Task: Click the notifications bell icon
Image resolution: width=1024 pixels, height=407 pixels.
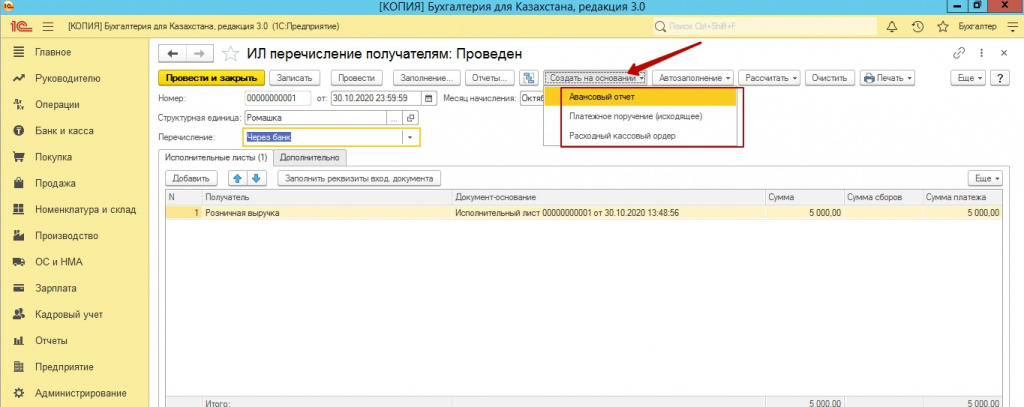Action: tap(891, 27)
